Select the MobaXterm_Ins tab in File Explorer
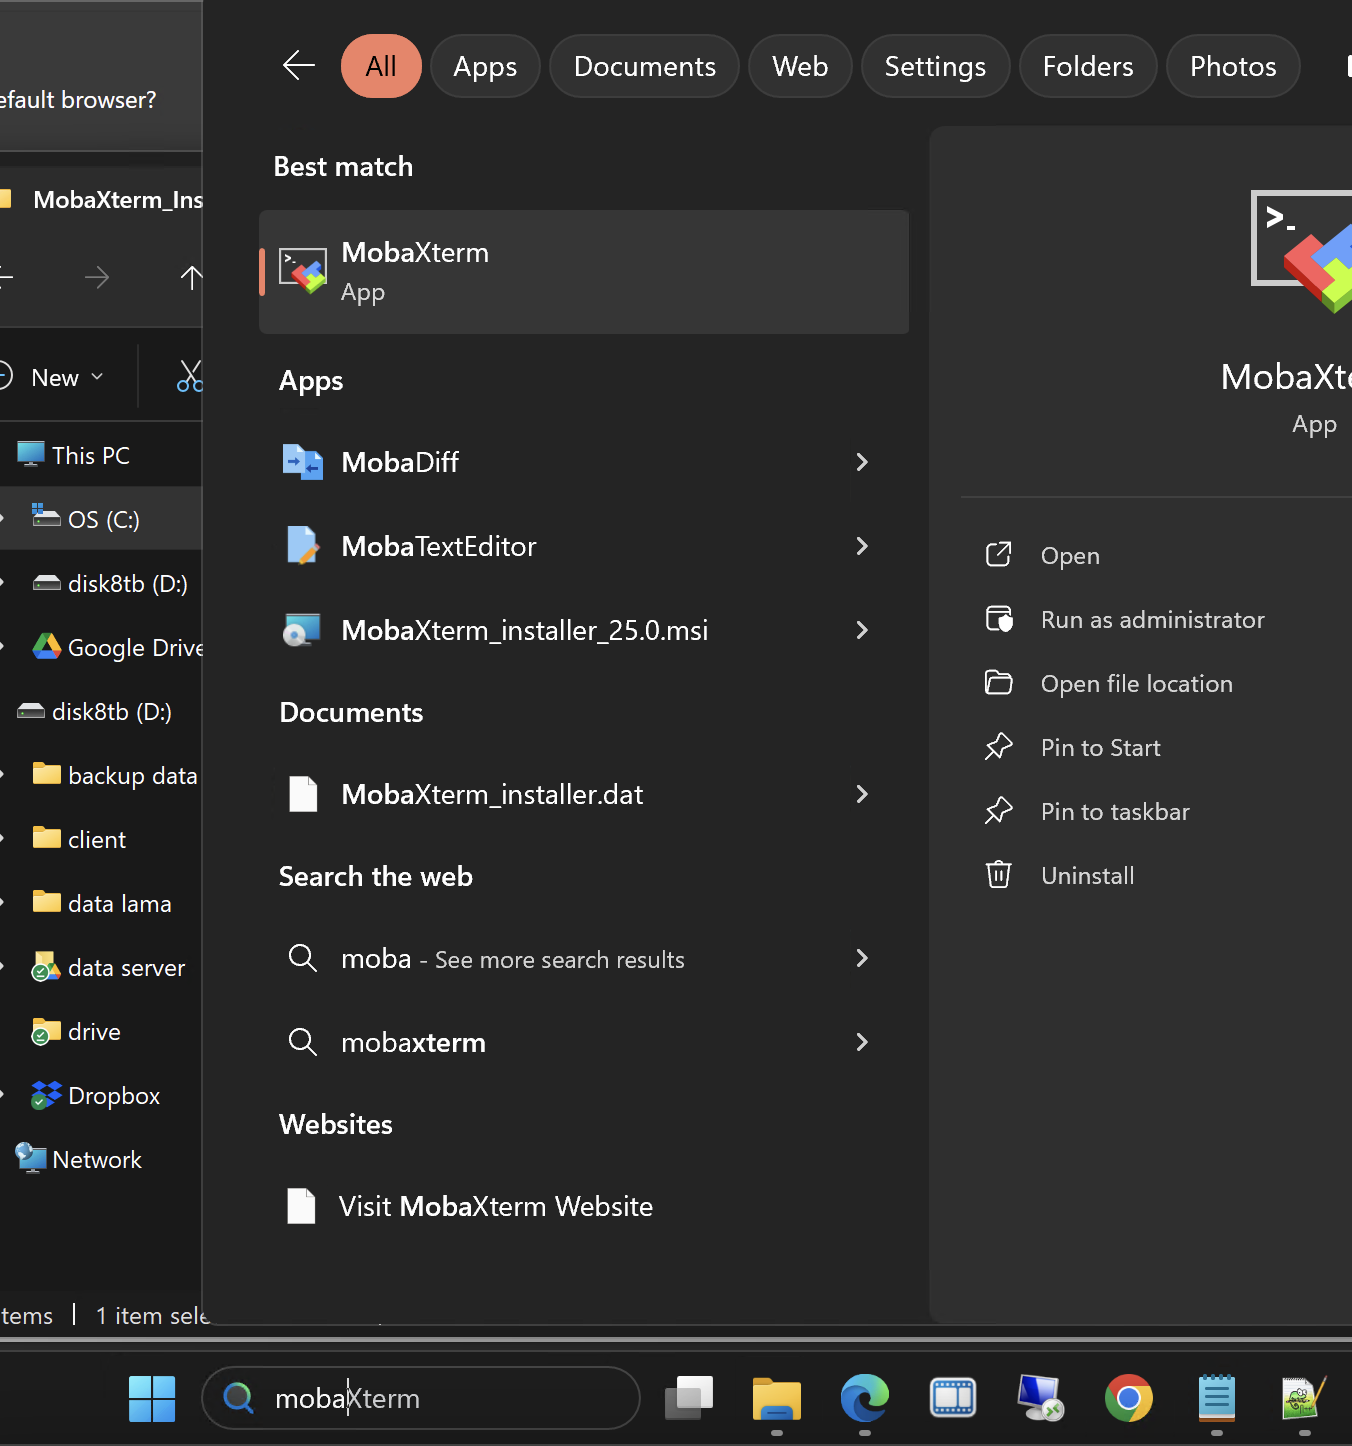This screenshot has width=1352, height=1446. point(102,199)
